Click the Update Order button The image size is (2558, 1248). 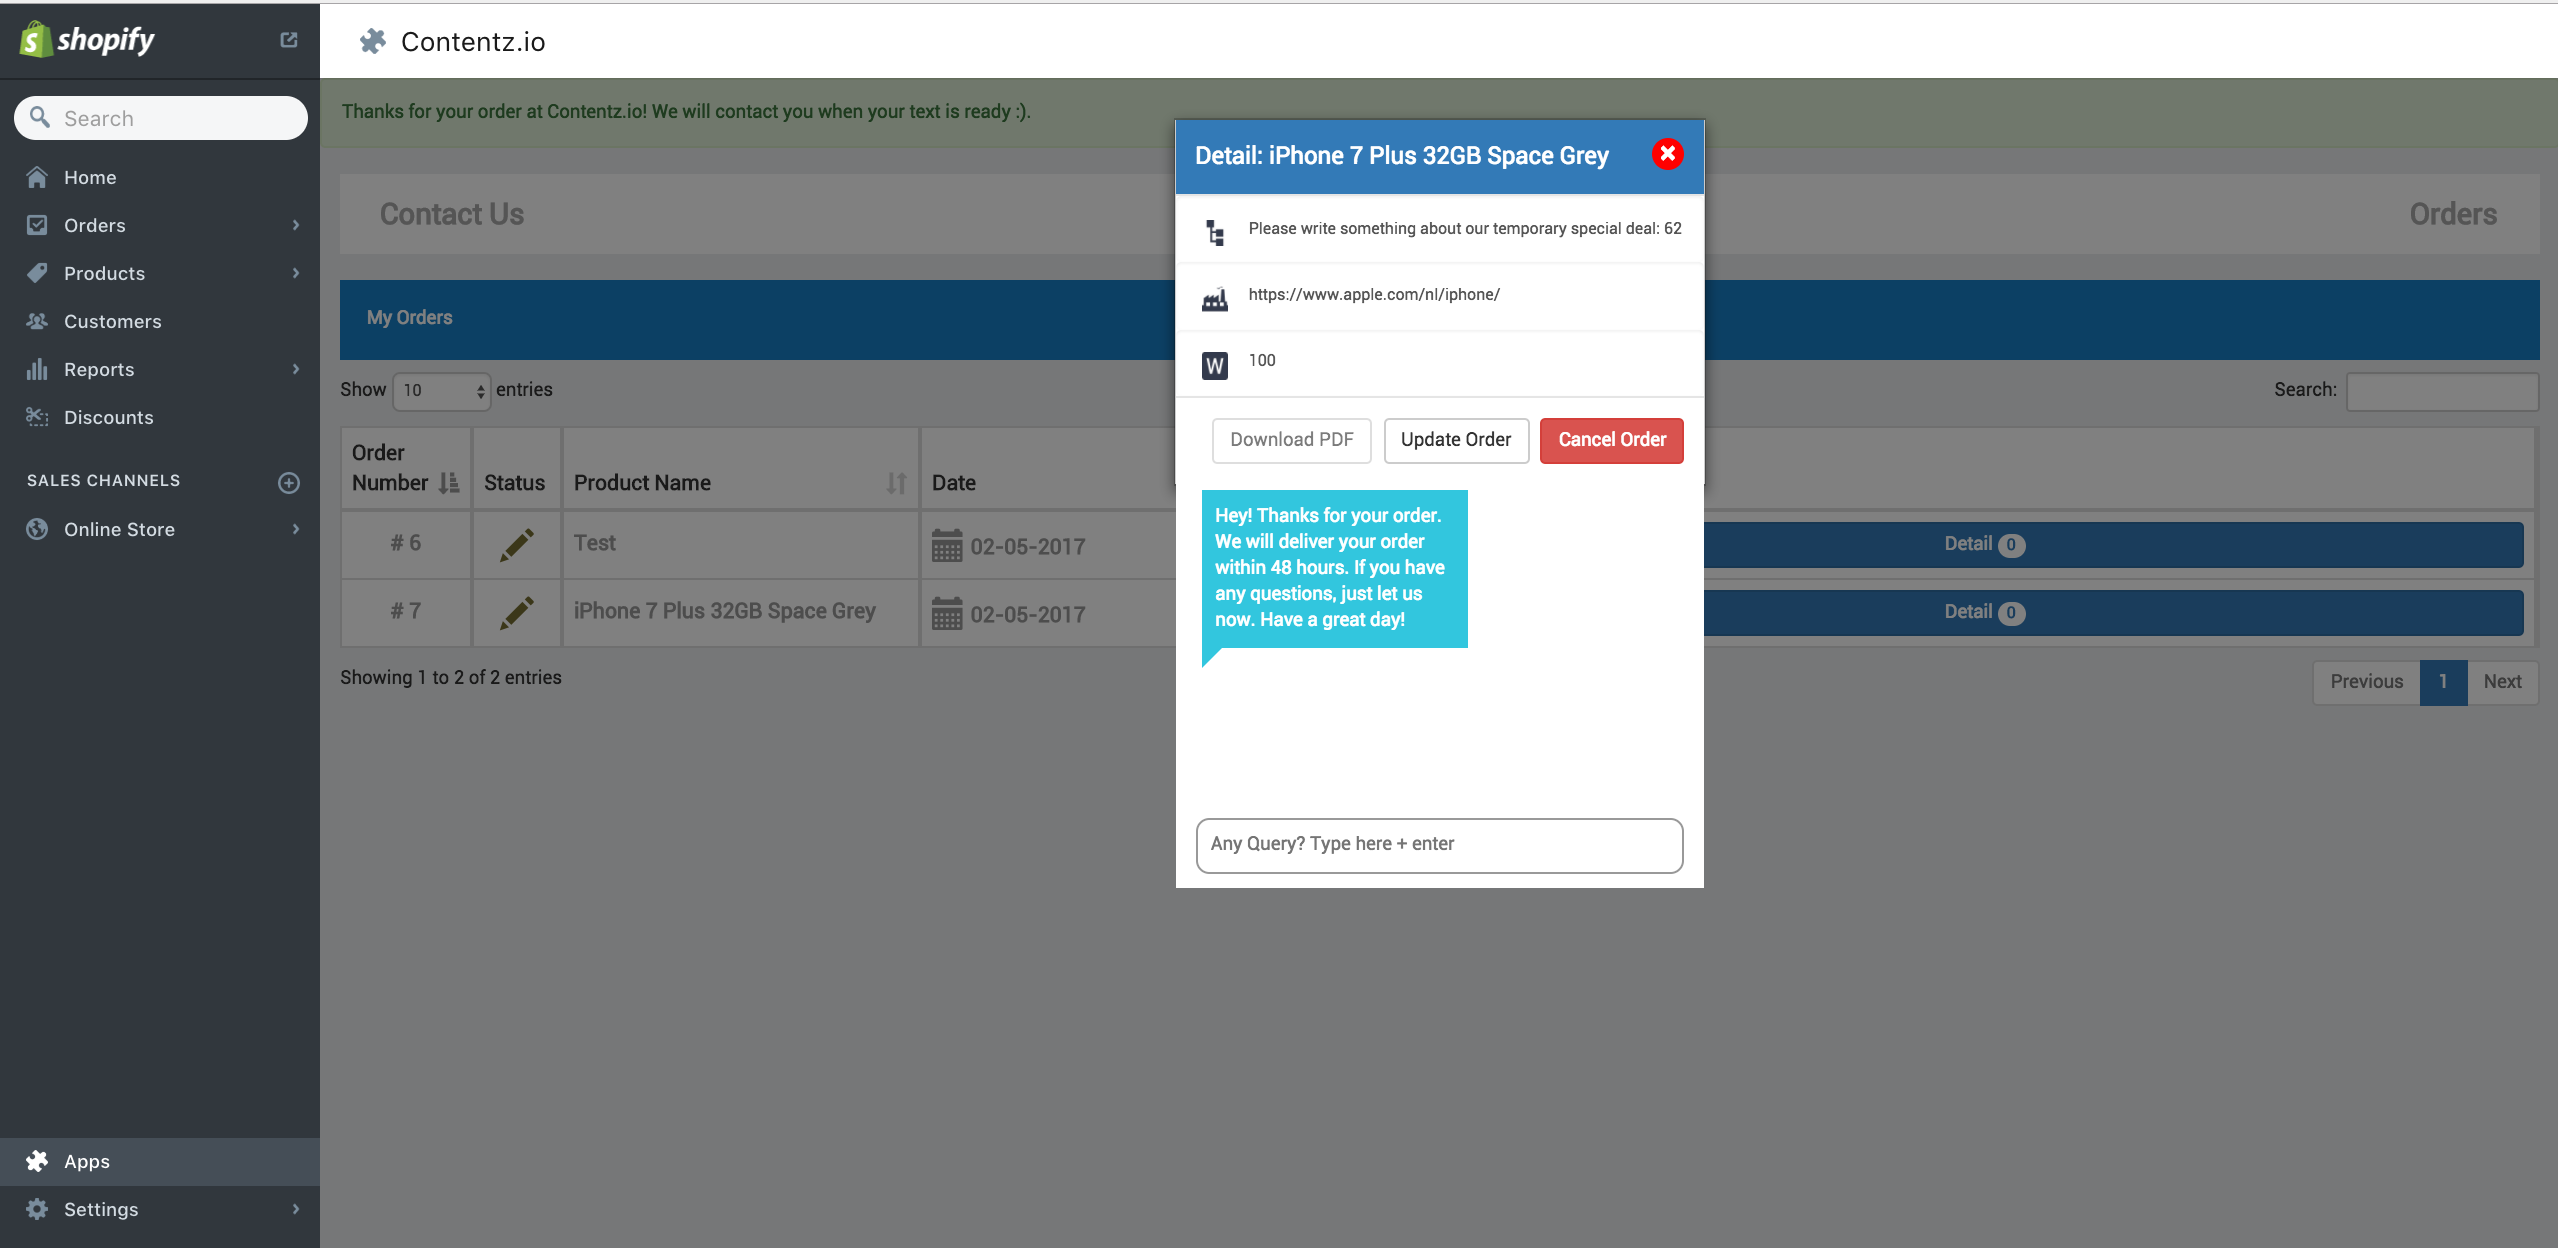coord(1456,440)
